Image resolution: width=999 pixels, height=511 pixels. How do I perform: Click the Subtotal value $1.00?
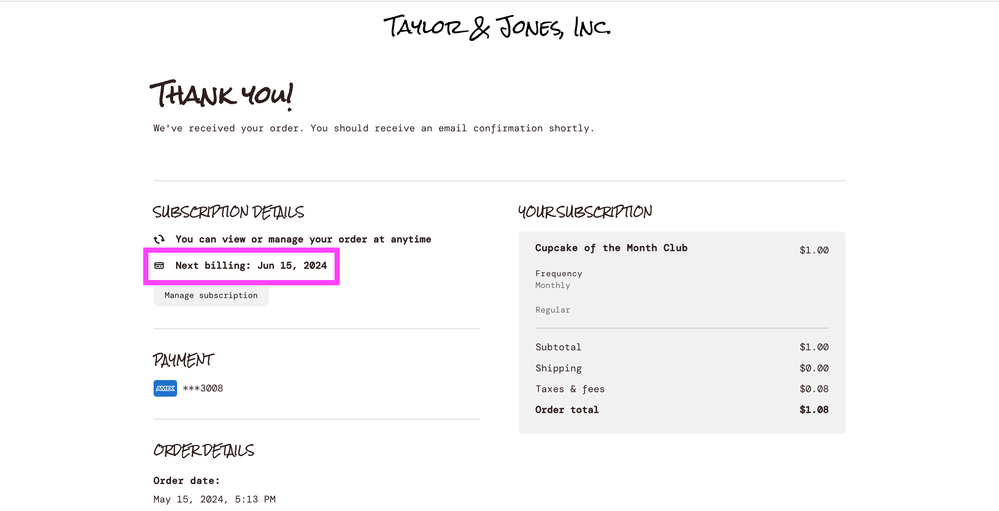click(814, 347)
